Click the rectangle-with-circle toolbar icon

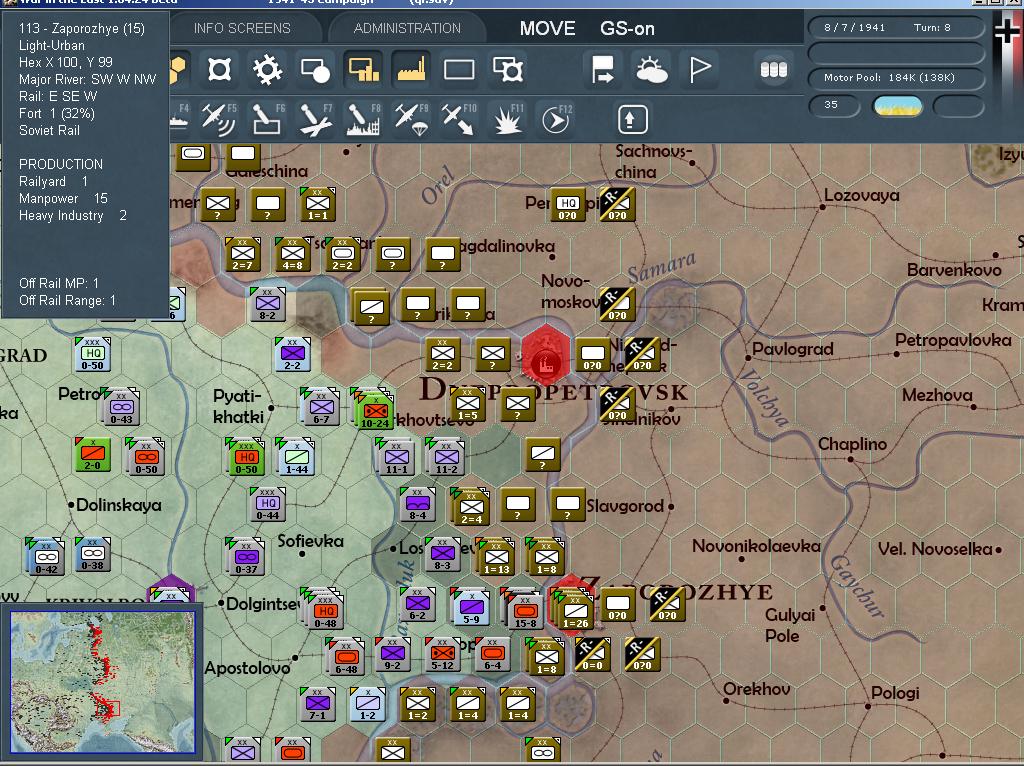tap(315, 70)
